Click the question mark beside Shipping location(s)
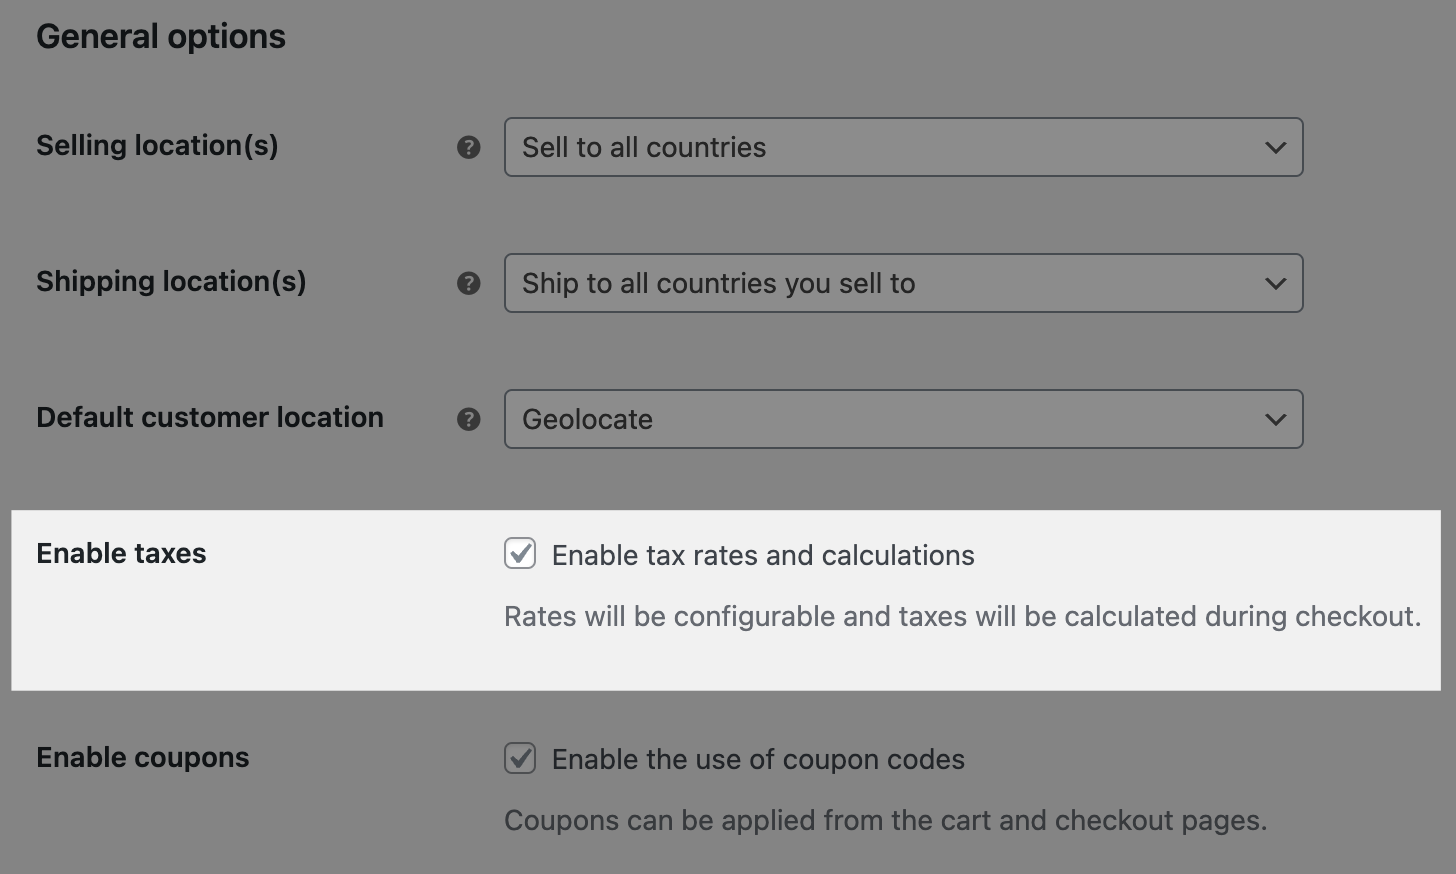Viewport: 1456px width, 874px height. (x=468, y=283)
